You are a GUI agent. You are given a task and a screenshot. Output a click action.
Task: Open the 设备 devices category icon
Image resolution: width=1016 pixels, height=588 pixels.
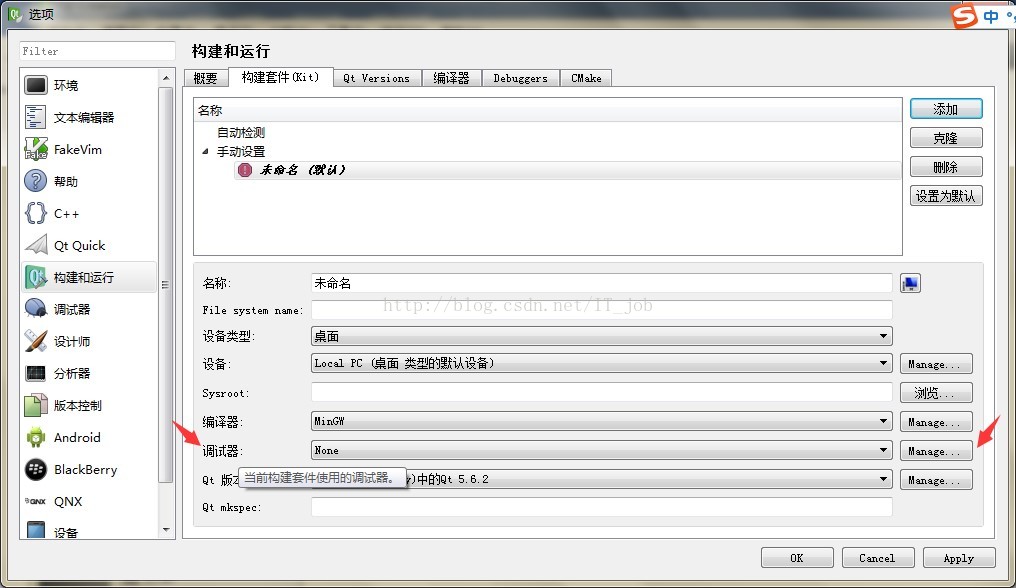click(36, 530)
